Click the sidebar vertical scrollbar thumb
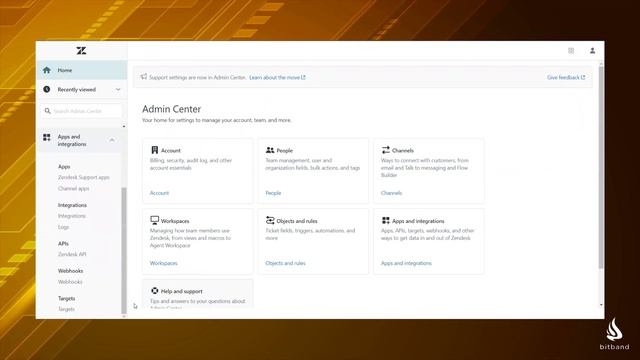 pos(124,250)
